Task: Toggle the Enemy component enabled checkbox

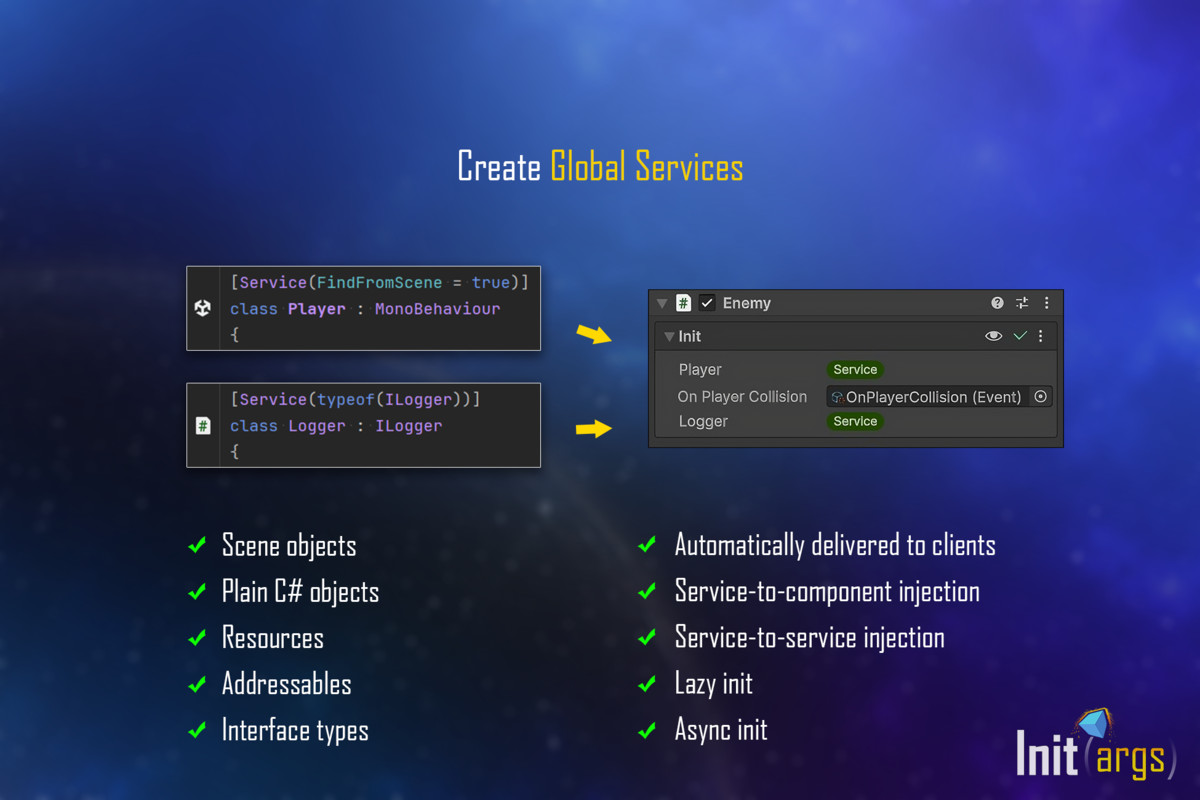Action: pyautogui.click(x=705, y=302)
